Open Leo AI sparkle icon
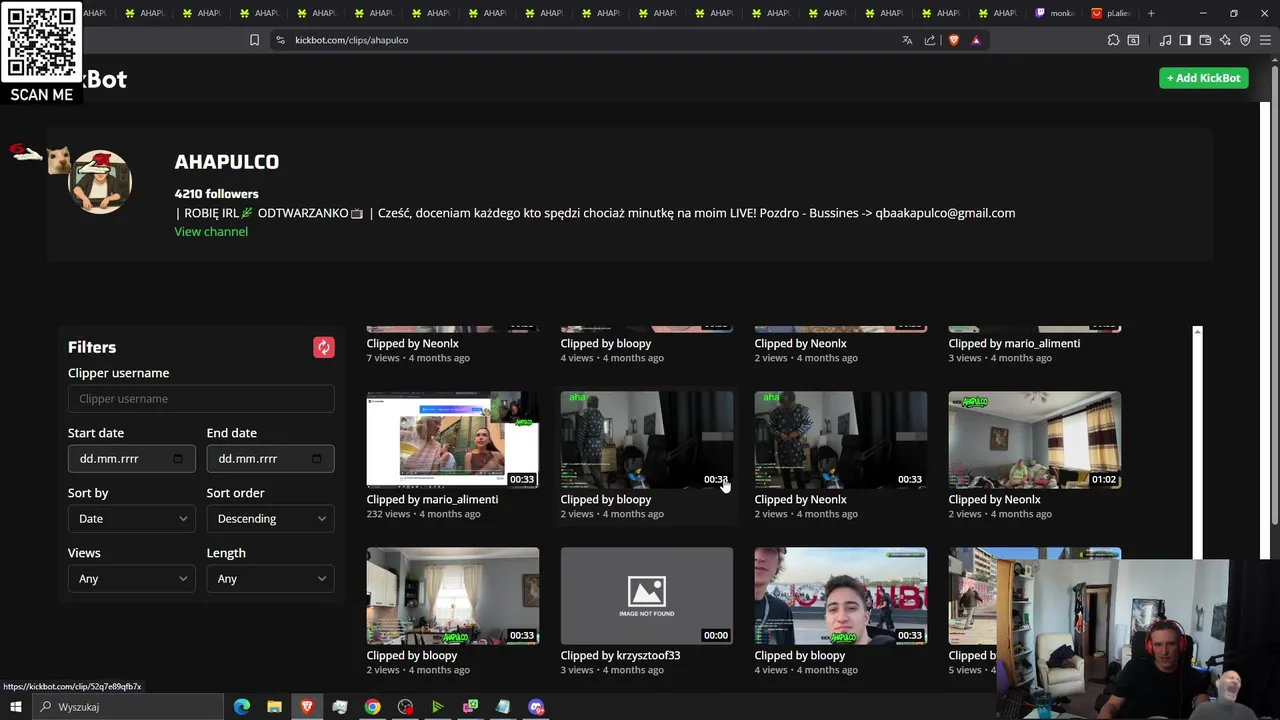Screen dimensions: 1280x720 [1225, 40]
